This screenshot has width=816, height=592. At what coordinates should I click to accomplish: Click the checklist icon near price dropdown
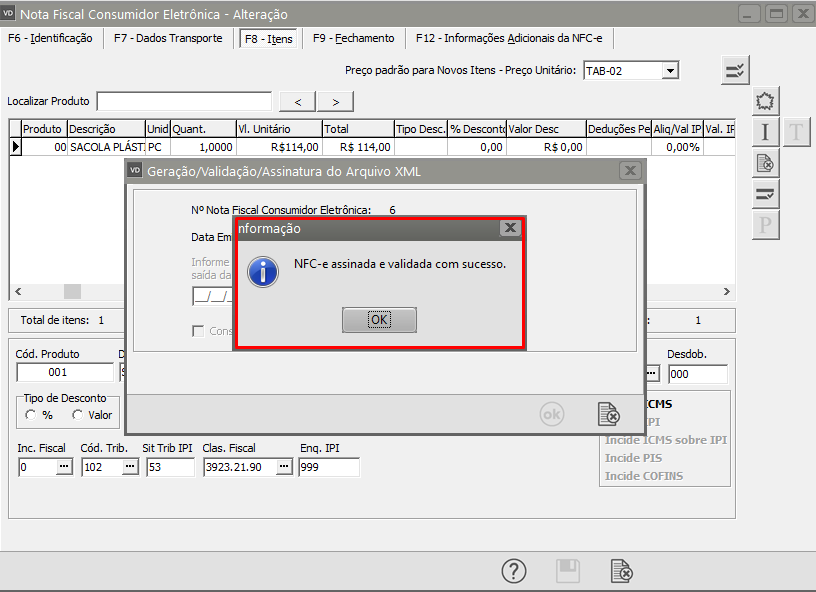pyautogui.click(x=735, y=70)
